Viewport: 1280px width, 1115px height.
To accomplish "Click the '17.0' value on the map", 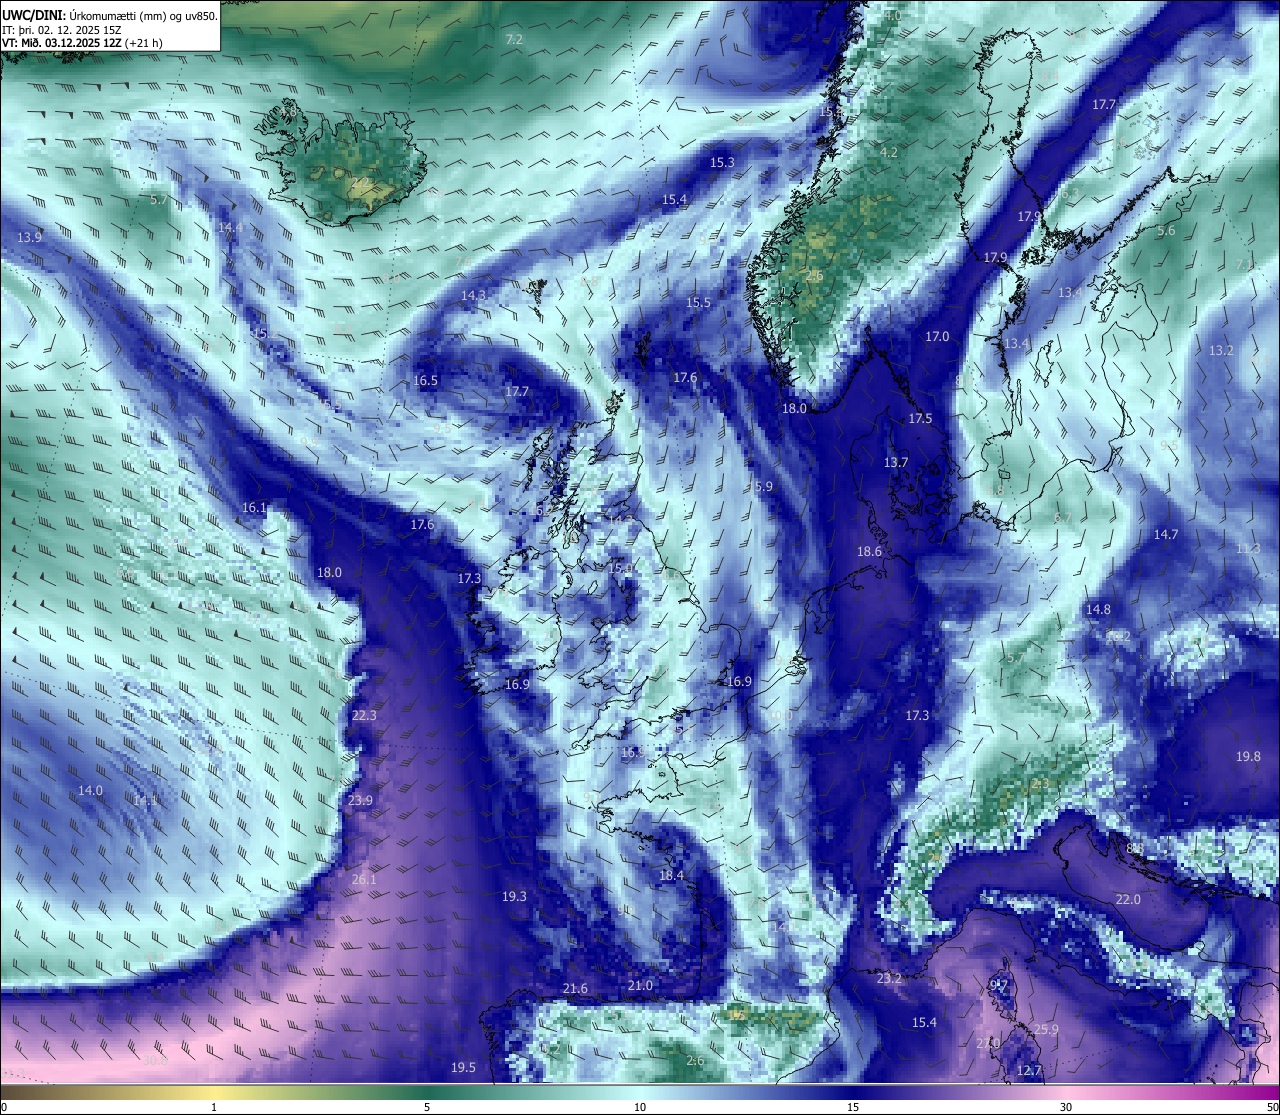I will 937,336.
